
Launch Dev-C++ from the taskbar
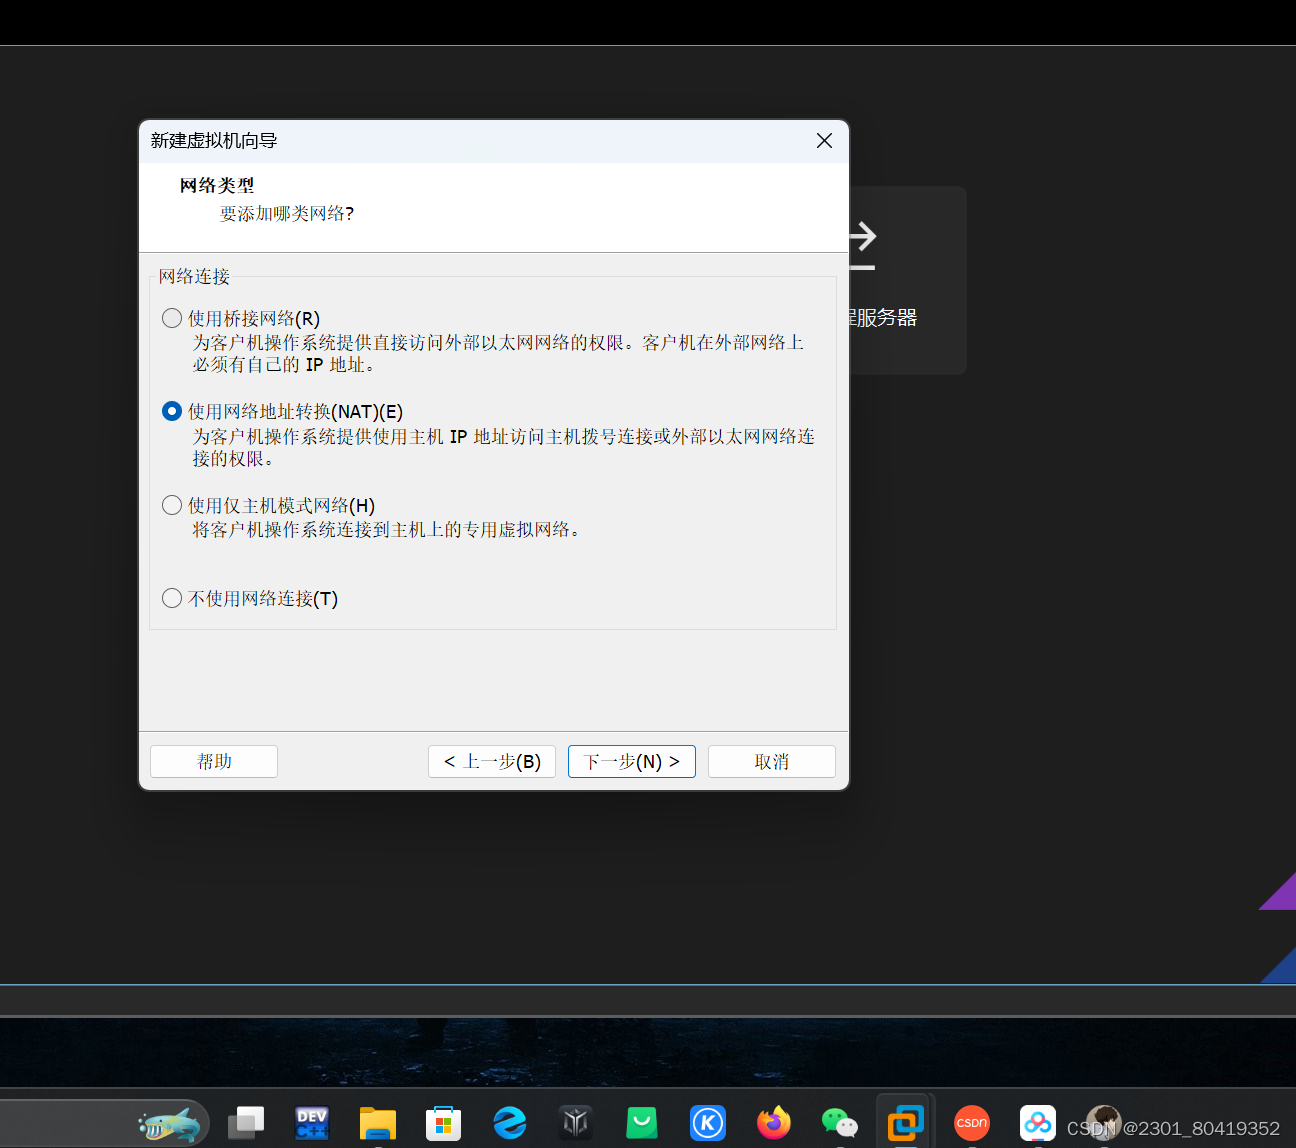tap(312, 1123)
